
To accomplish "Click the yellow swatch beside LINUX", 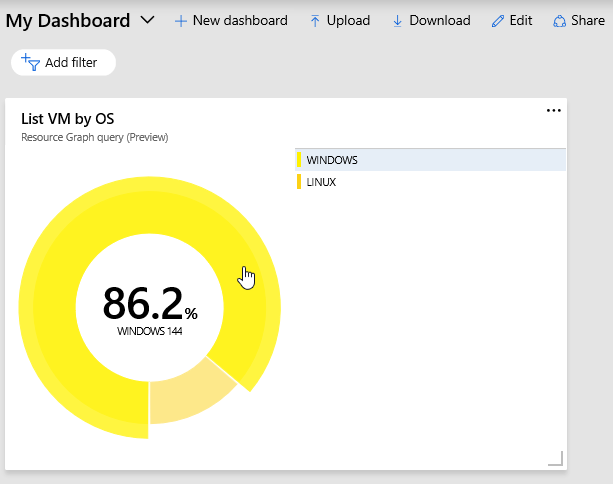I will (x=298, y=182).
